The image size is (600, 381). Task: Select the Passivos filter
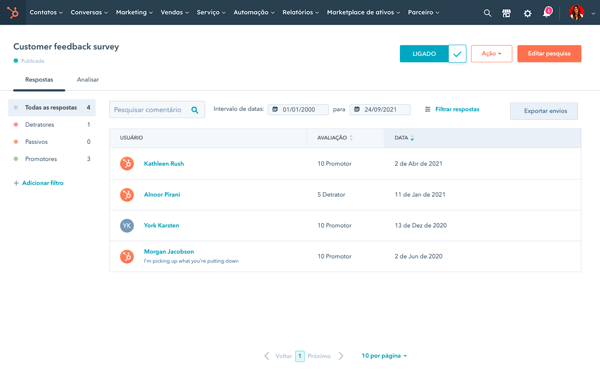coord(52,142)
